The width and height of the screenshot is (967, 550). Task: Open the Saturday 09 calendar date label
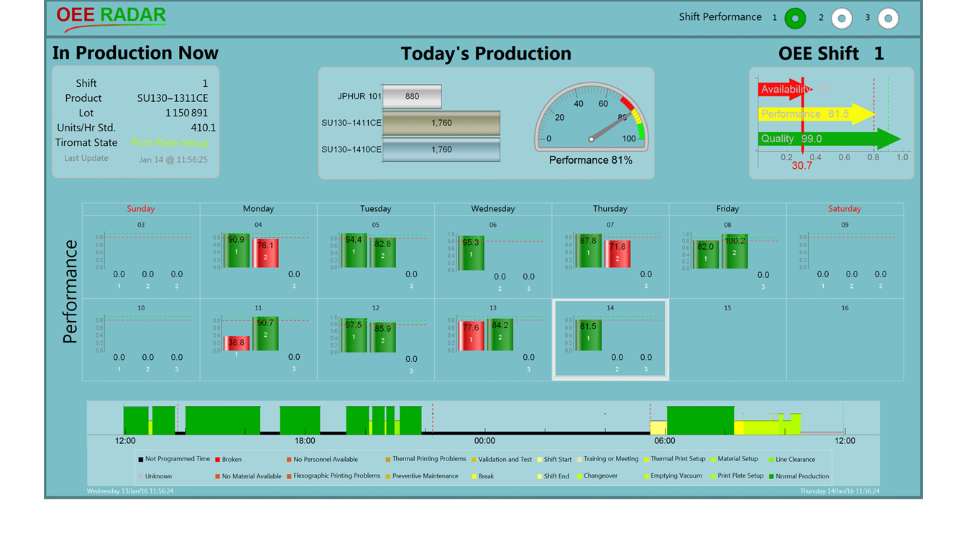tap(845, 225)
